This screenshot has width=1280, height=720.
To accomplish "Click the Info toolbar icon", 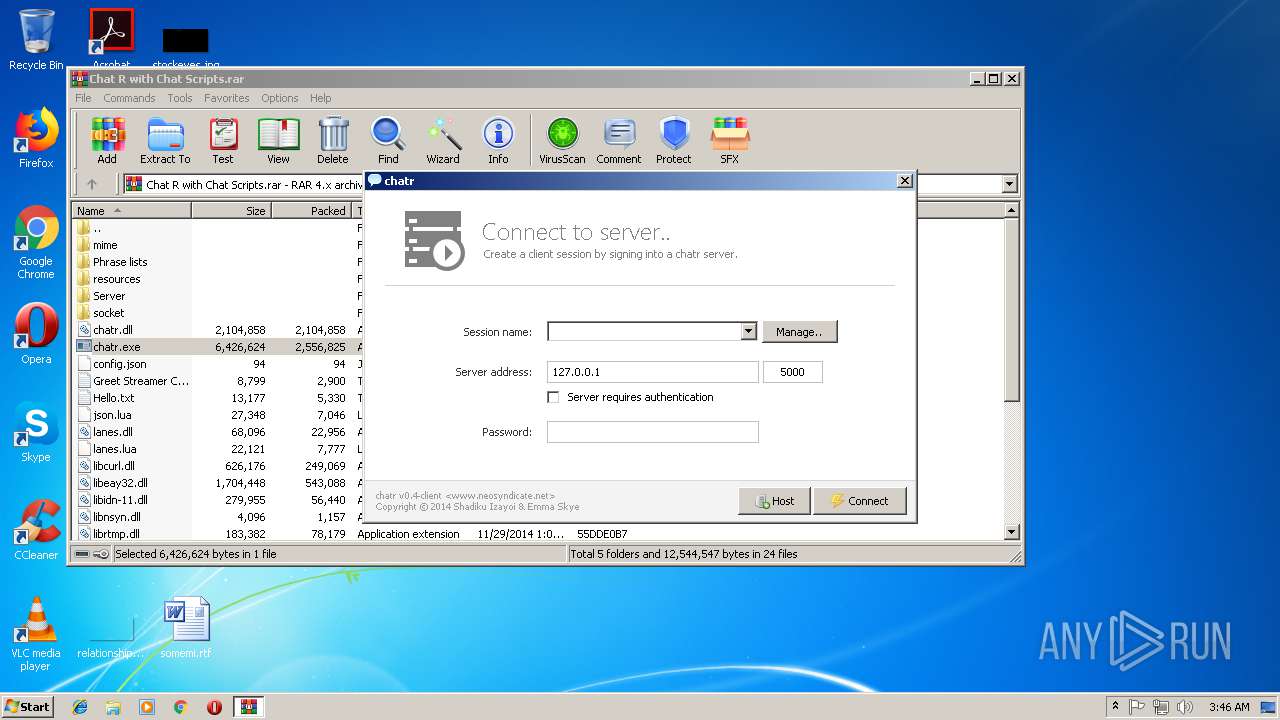I will tap(498, 141).
